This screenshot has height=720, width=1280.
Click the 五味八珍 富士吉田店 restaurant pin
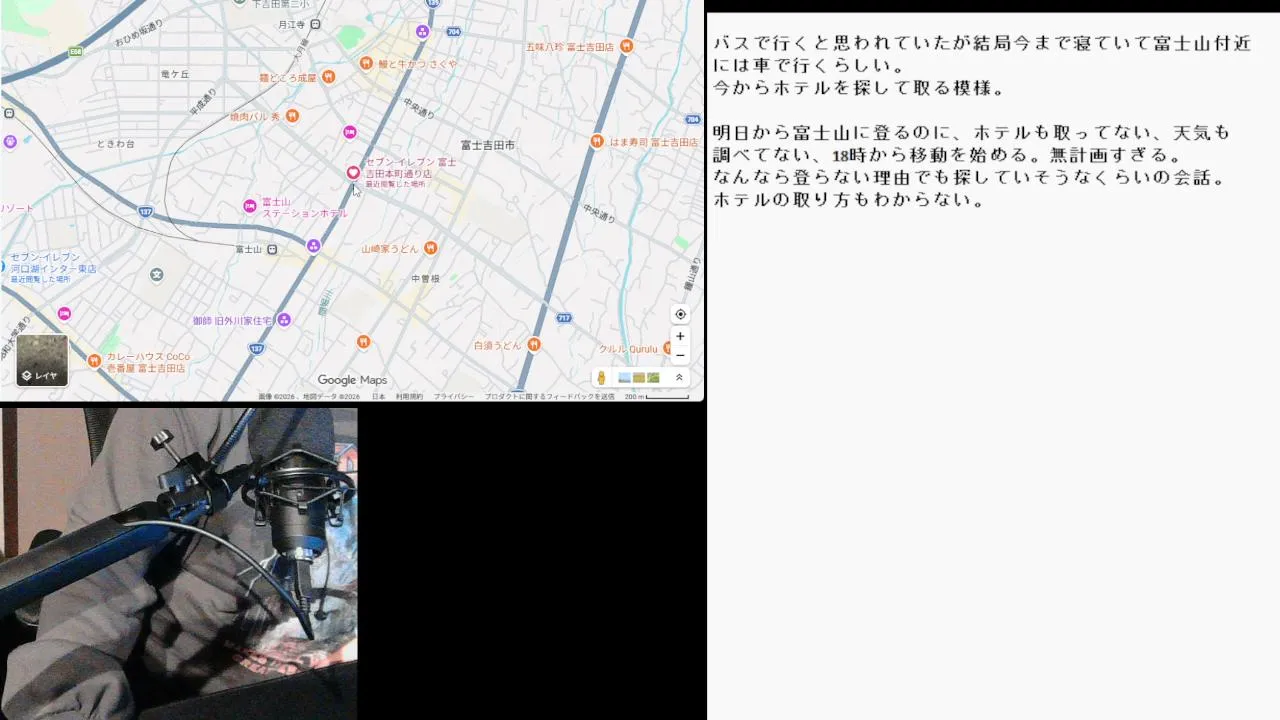[x=626, y=46]
